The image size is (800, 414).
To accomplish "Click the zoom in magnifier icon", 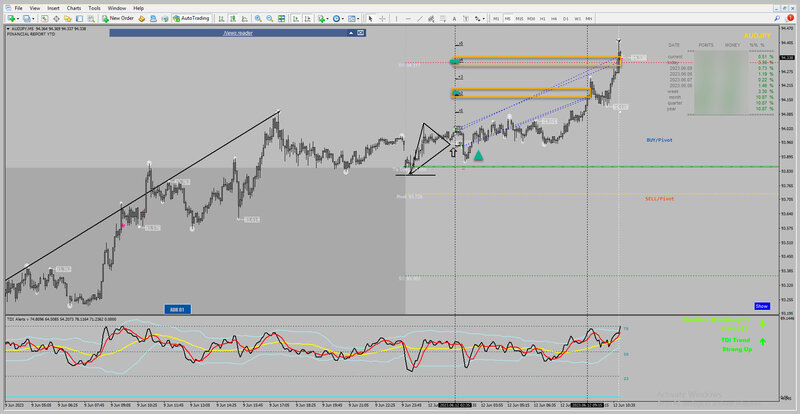I will tap(257, 18).
